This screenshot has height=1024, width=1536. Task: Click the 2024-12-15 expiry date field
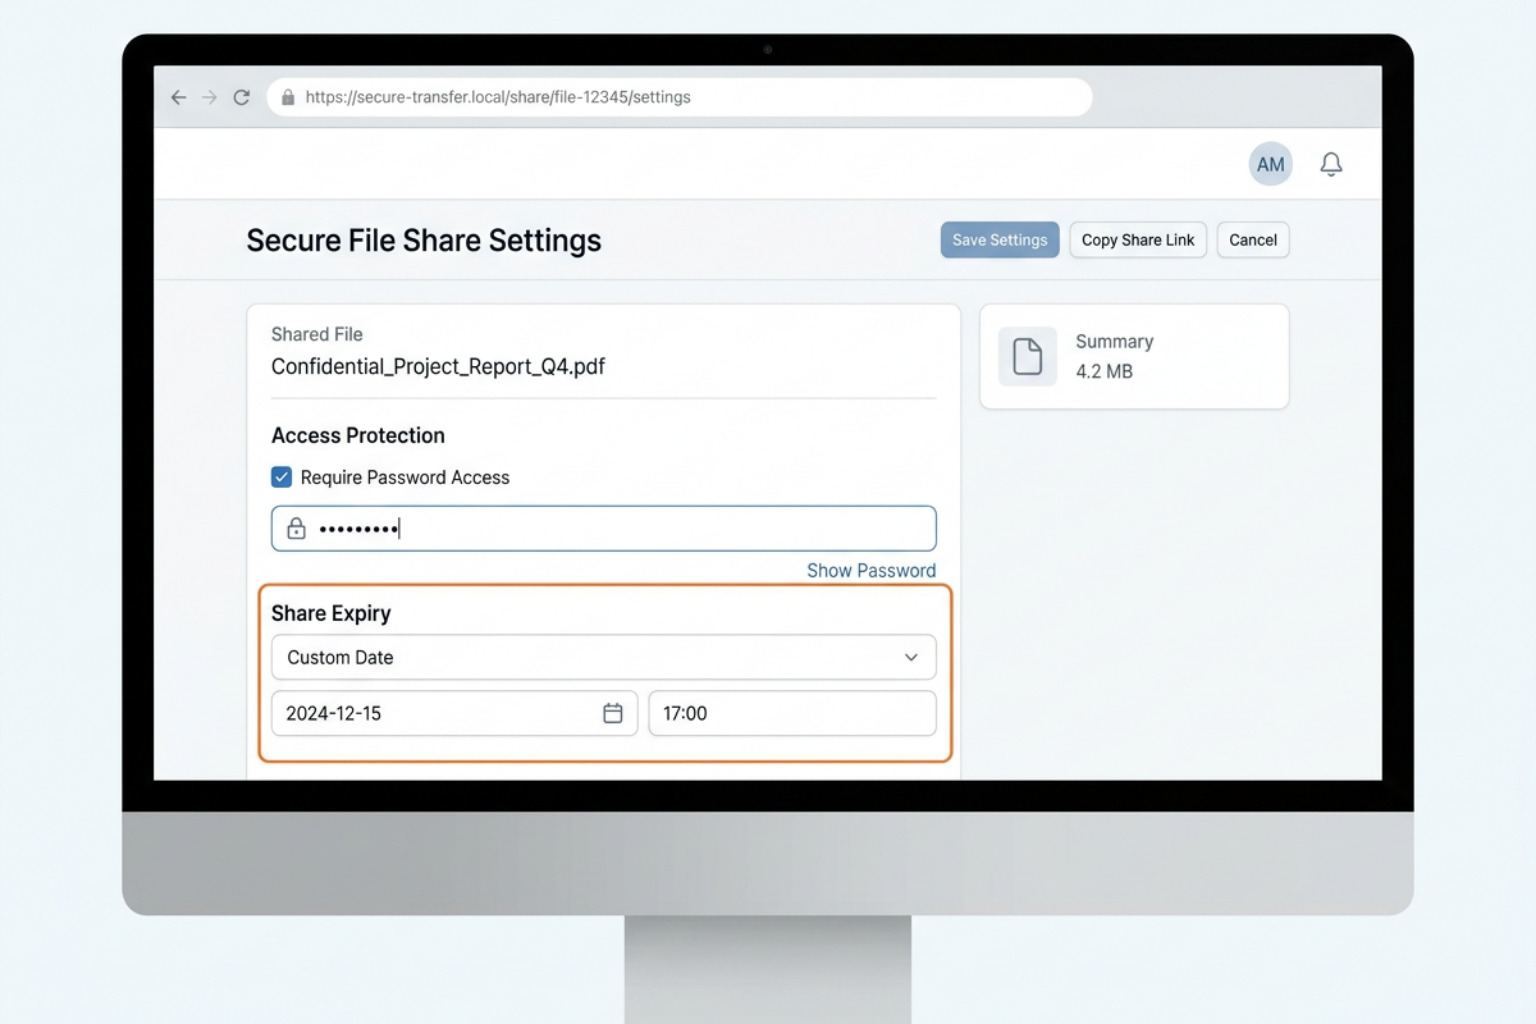tap(454, 713)
